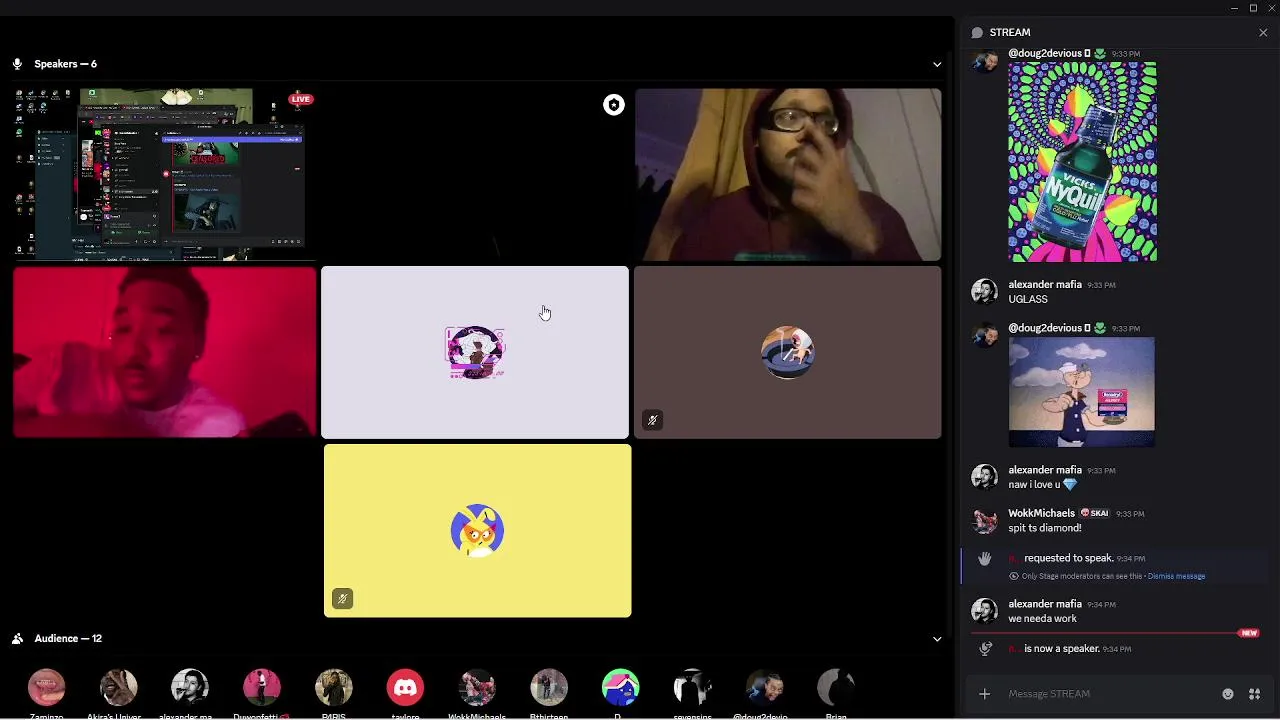
Task: Open the emoji picker
Action: (1228, 694)
